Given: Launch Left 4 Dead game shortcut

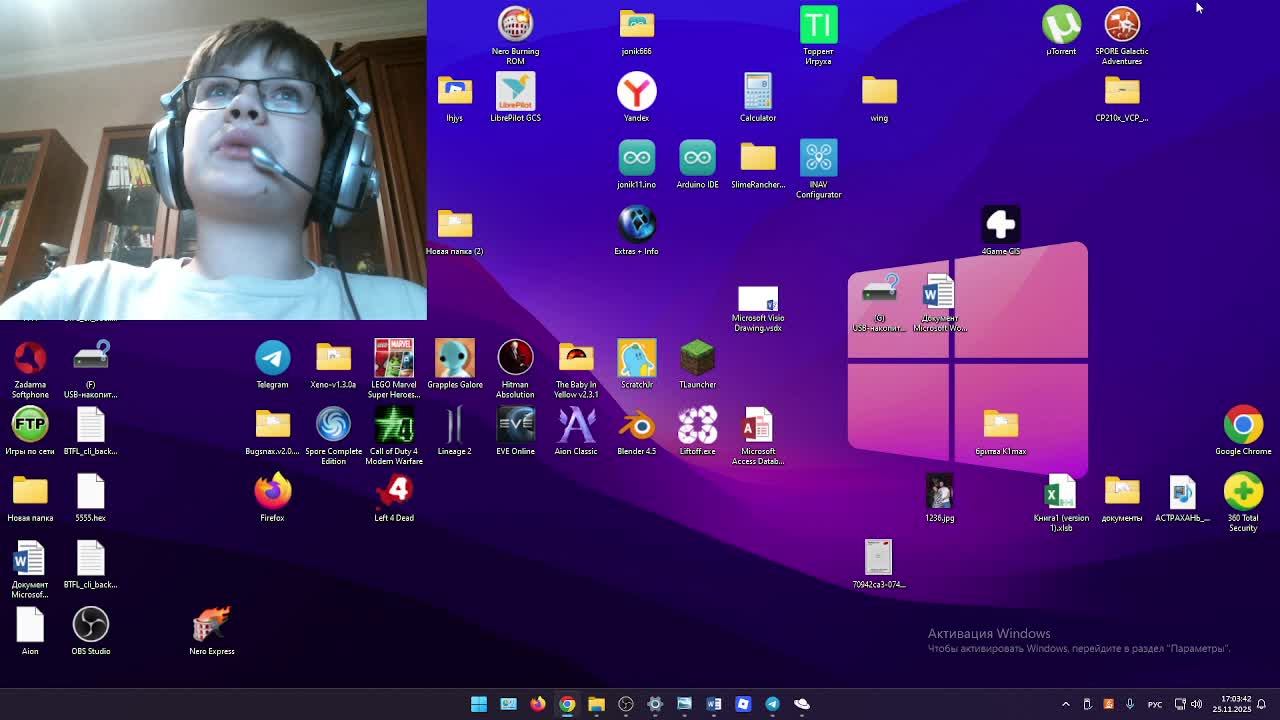Looking at the screenshot, I should [x=394, y=491].
